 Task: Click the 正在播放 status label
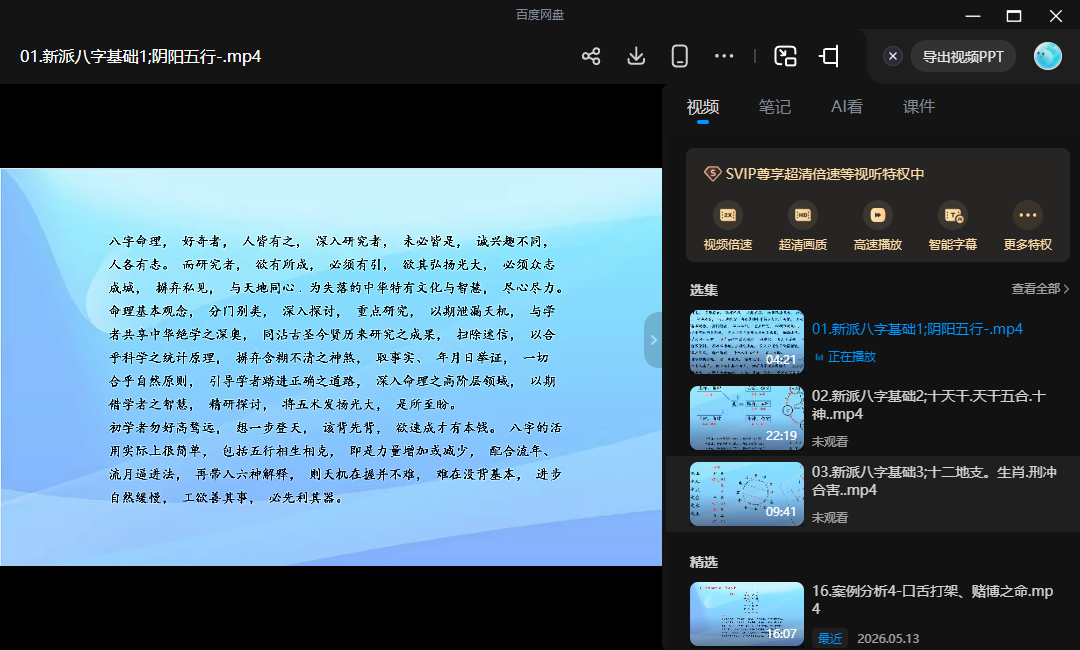tap(851, 357)
